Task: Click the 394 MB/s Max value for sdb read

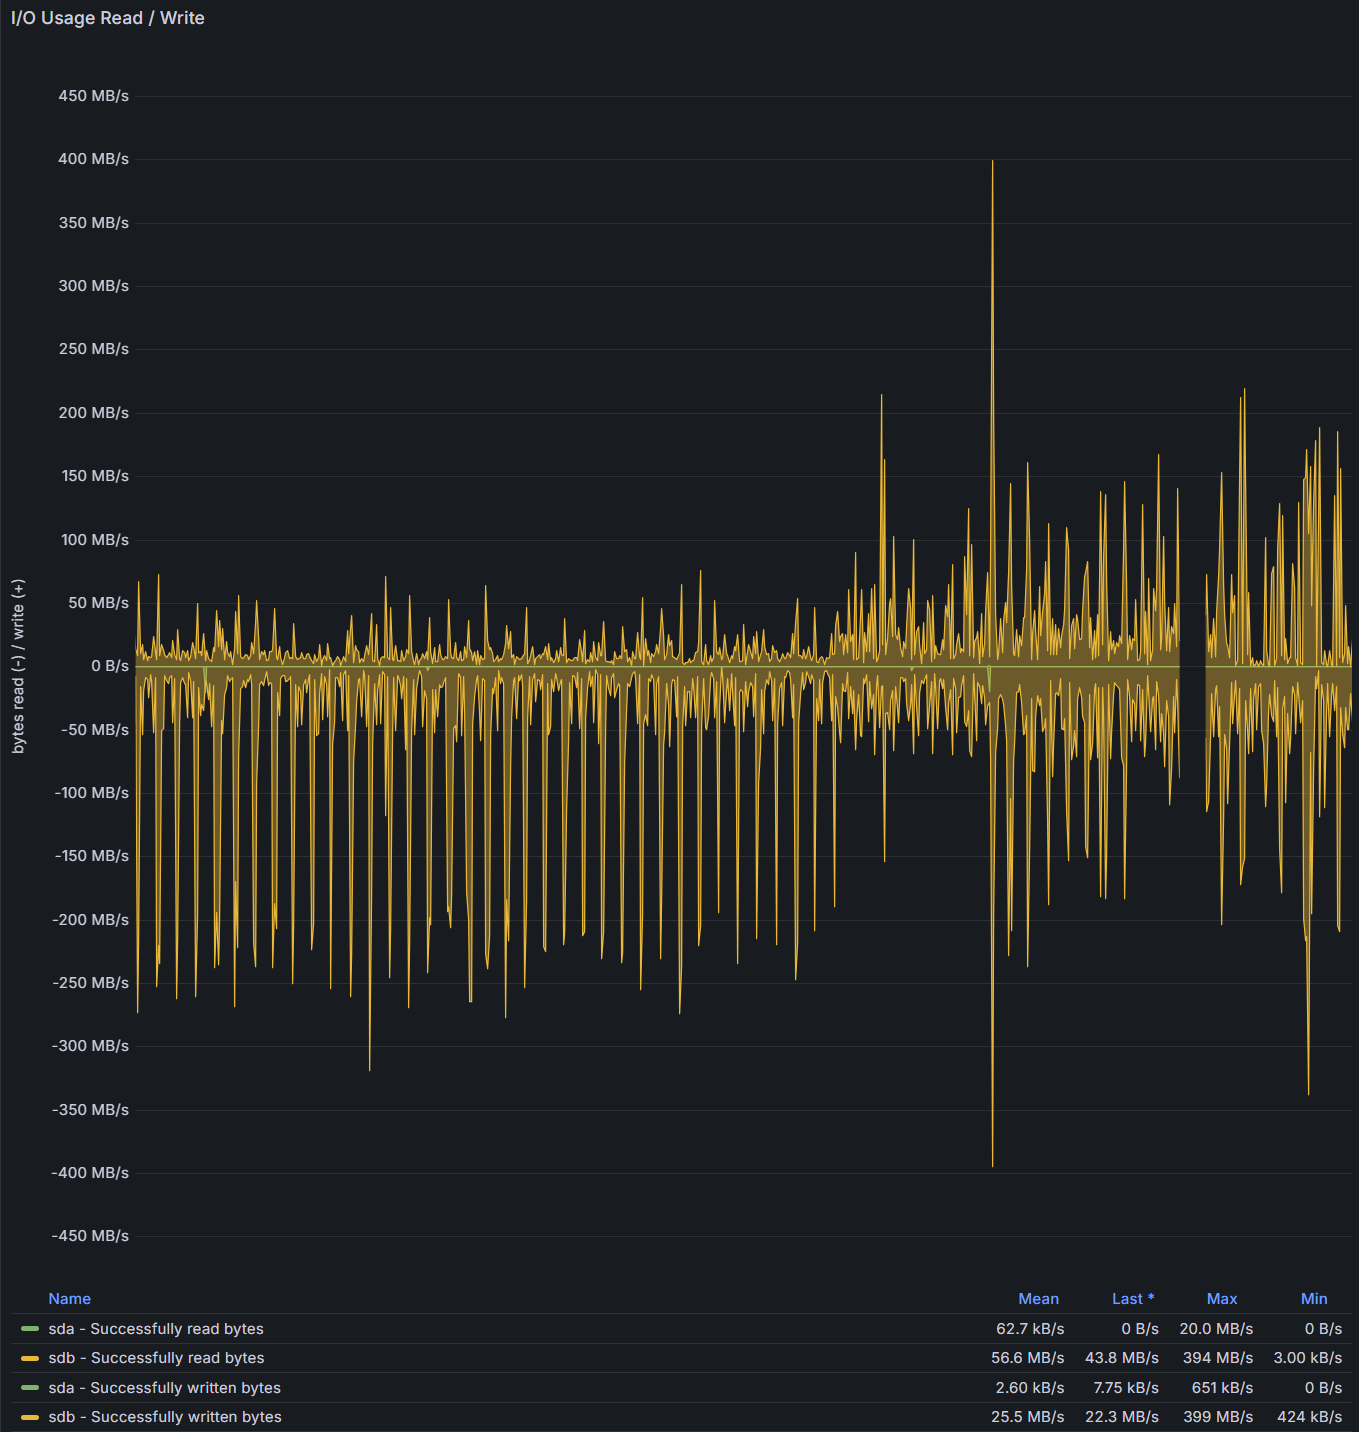Action: [1217, 1358]
